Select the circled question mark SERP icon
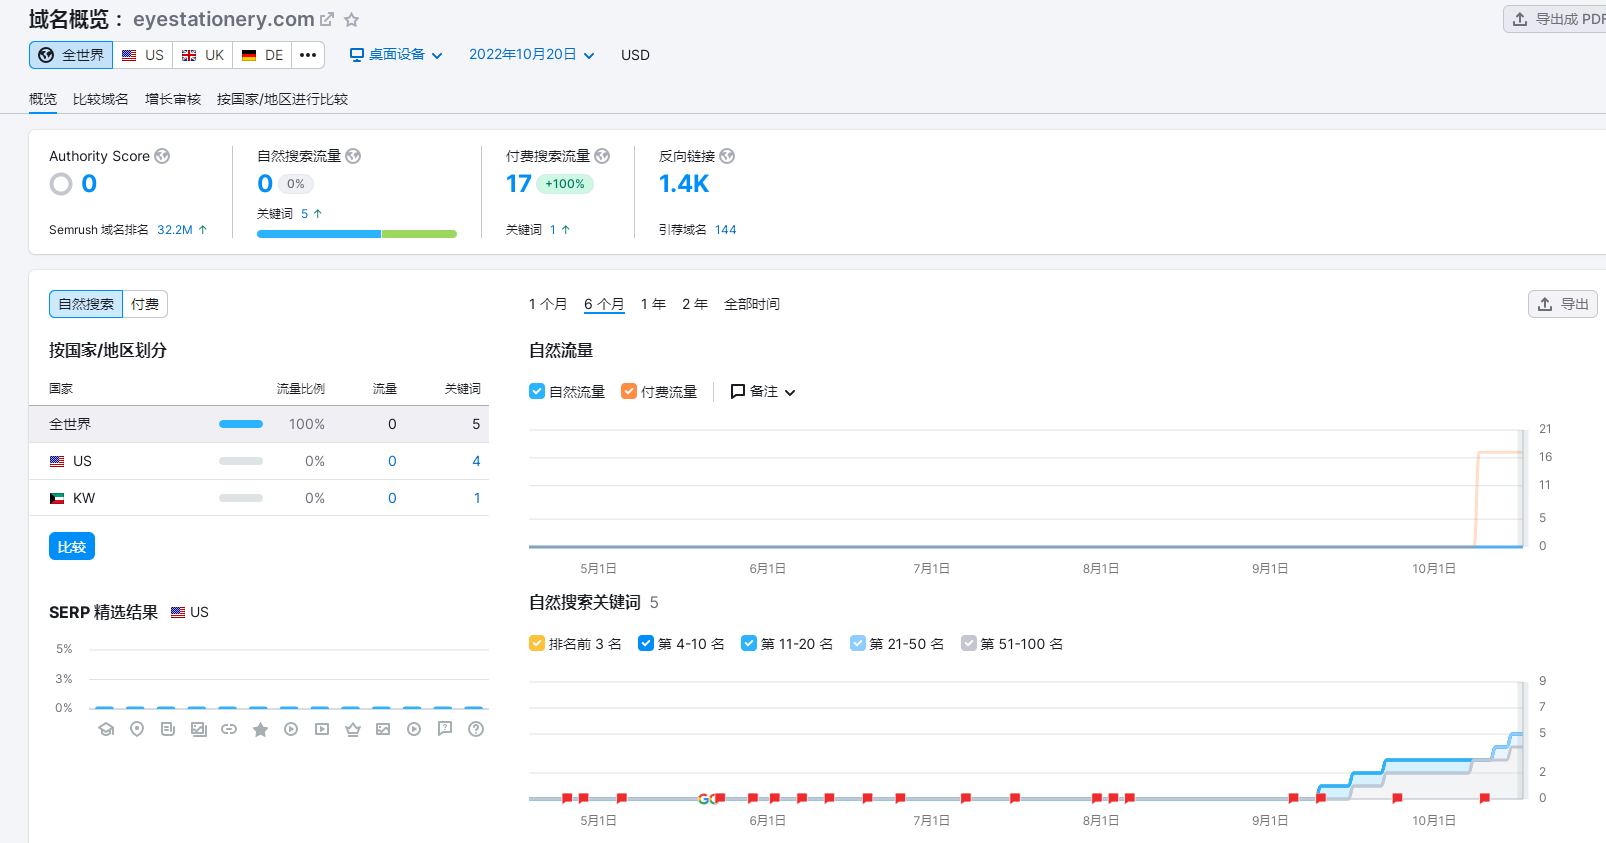Screen dimensions: 1606x843 click(476, 729)
